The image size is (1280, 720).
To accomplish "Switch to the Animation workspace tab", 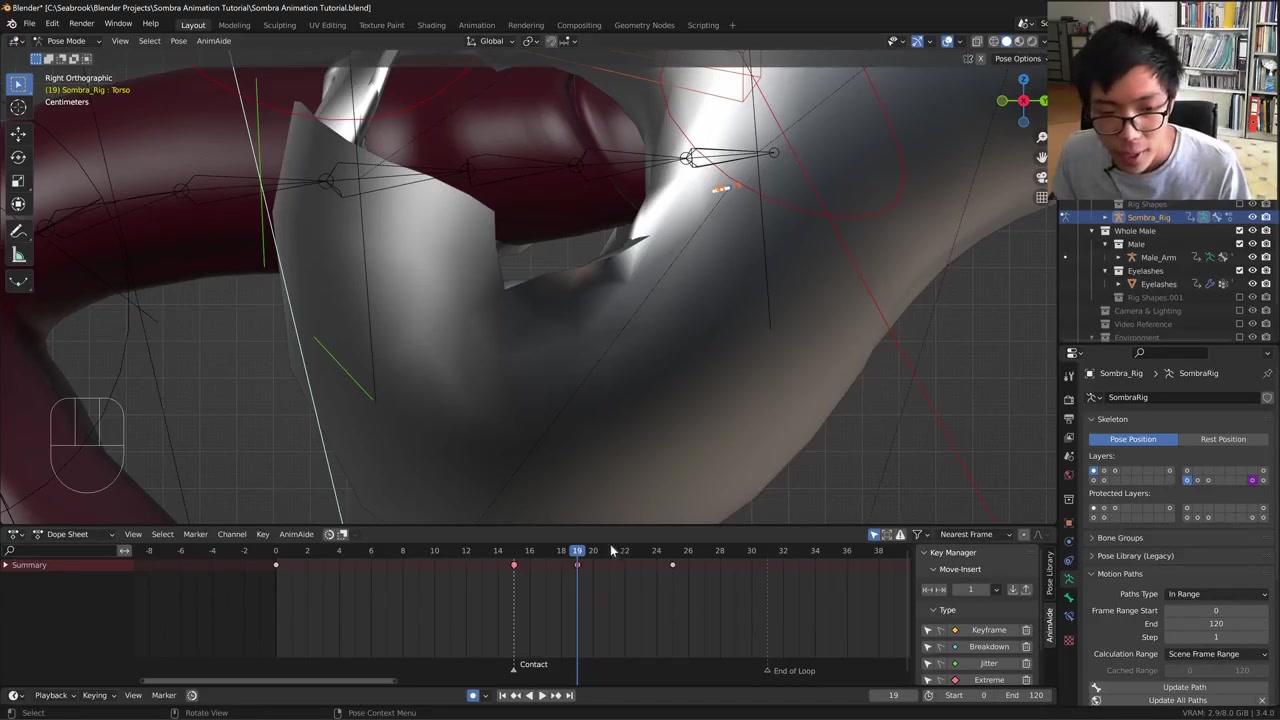I will click(476, 25).
